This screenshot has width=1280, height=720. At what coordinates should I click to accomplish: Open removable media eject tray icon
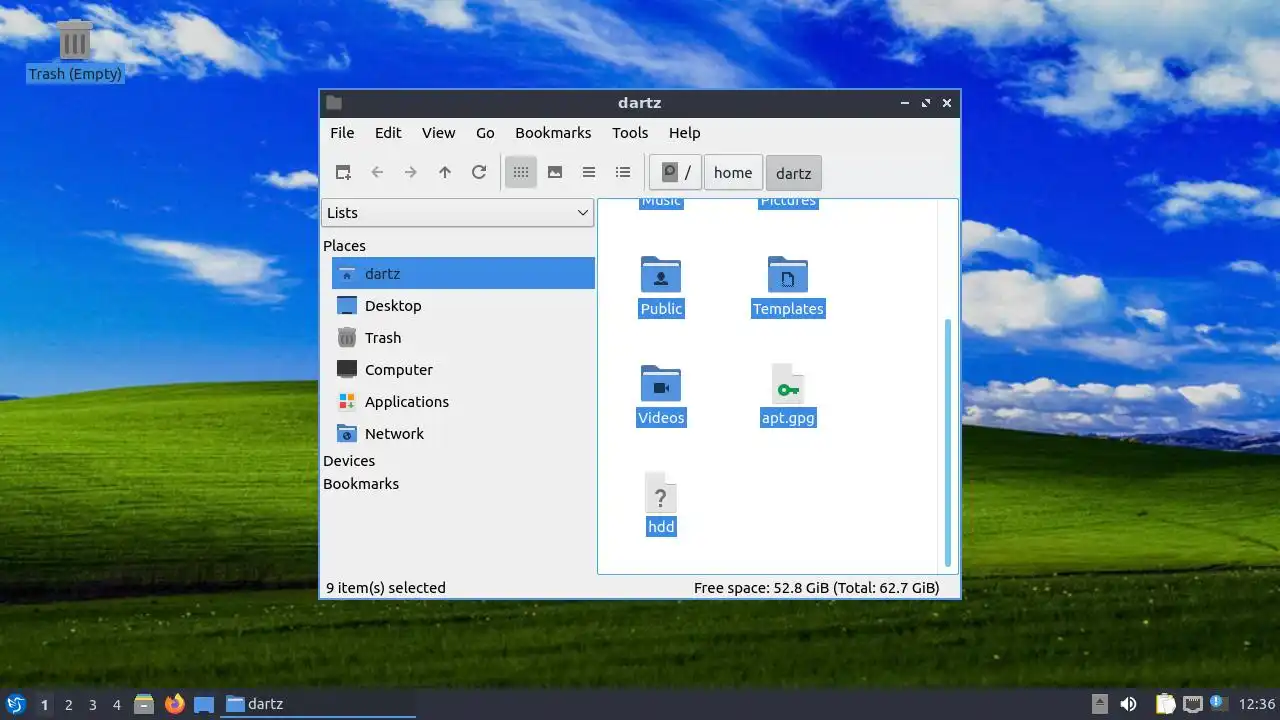pyautogui.click(x=1099, y=704)
